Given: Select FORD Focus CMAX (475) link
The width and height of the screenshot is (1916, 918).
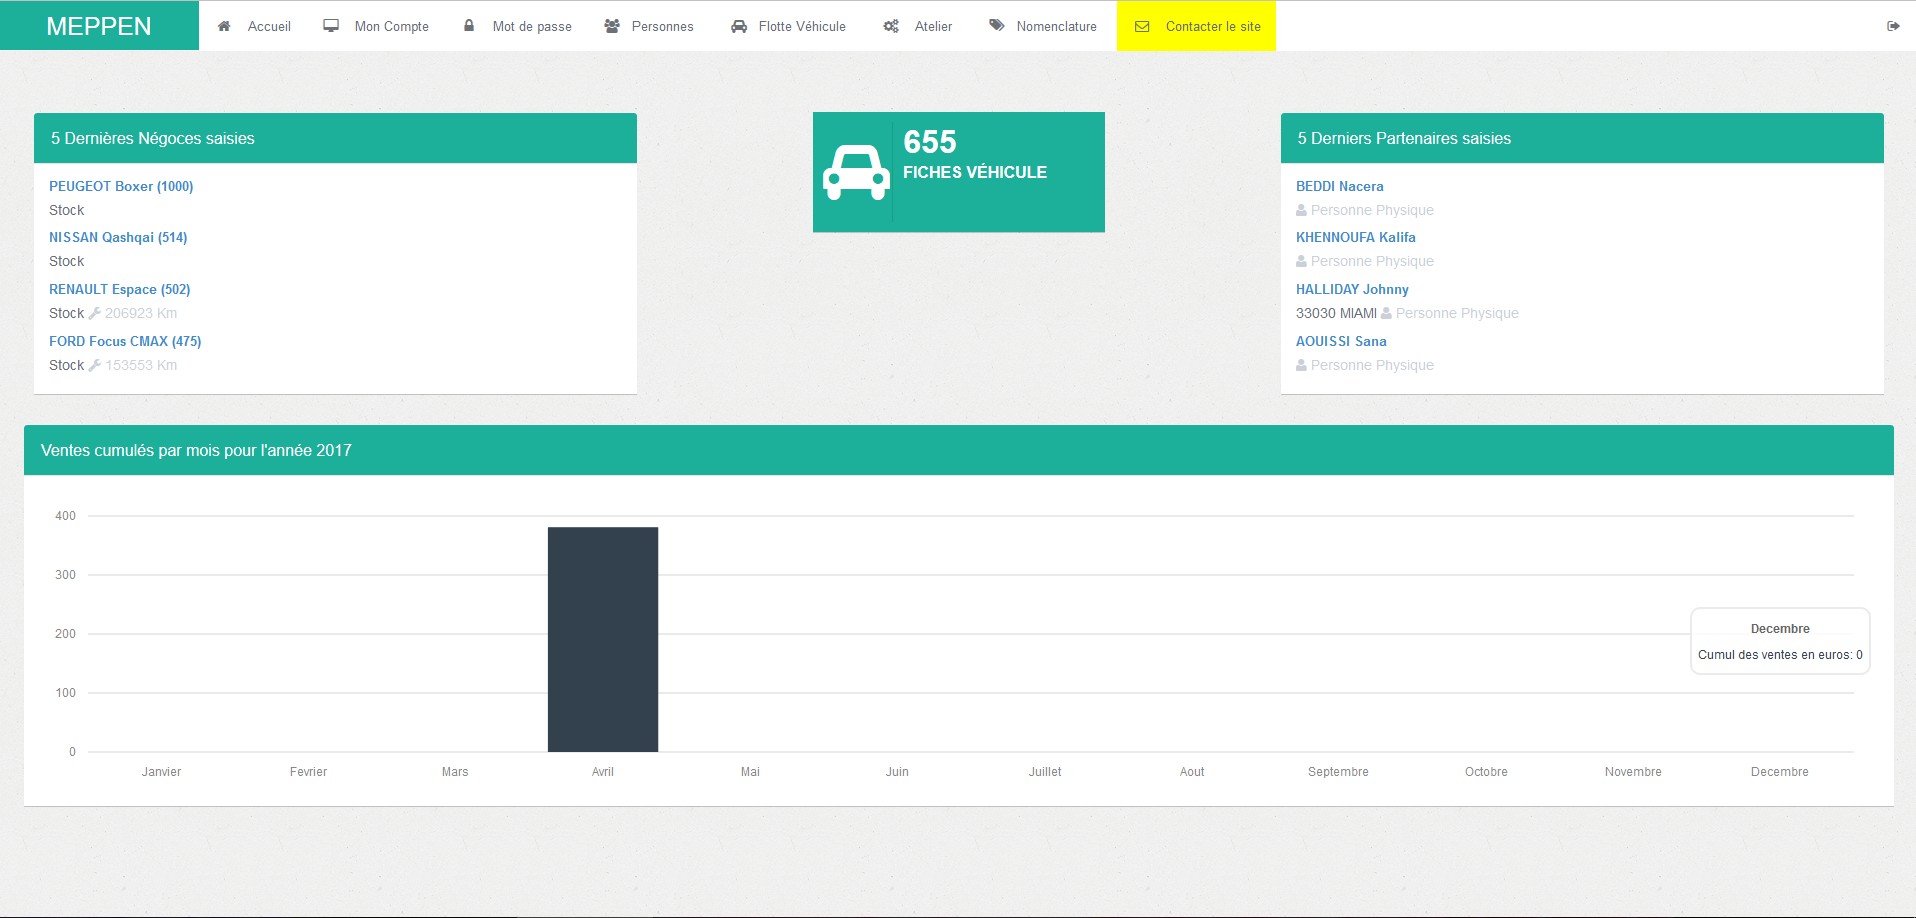Looking at the screenshot, I should 125,341.
